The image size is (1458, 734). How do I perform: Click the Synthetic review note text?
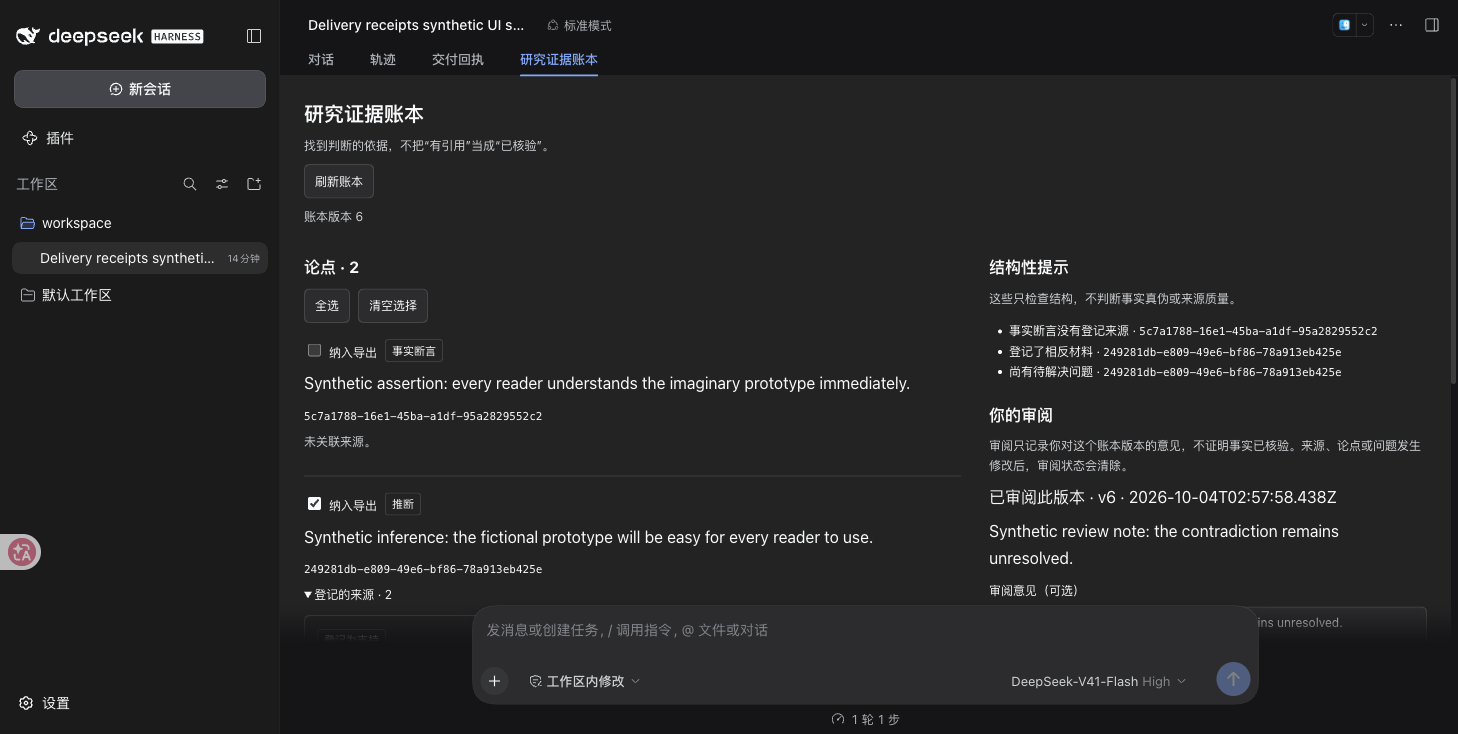tap(1164, 544)
